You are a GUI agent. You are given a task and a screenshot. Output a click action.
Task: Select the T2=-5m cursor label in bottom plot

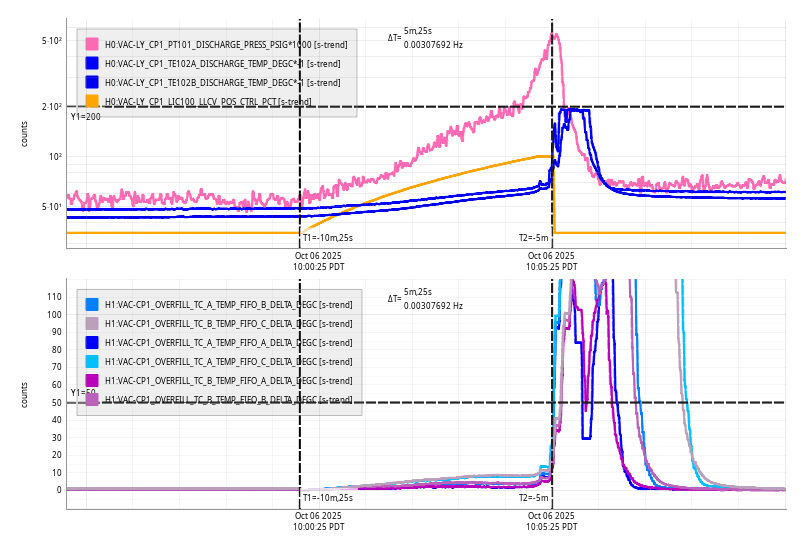coord(534,497)
